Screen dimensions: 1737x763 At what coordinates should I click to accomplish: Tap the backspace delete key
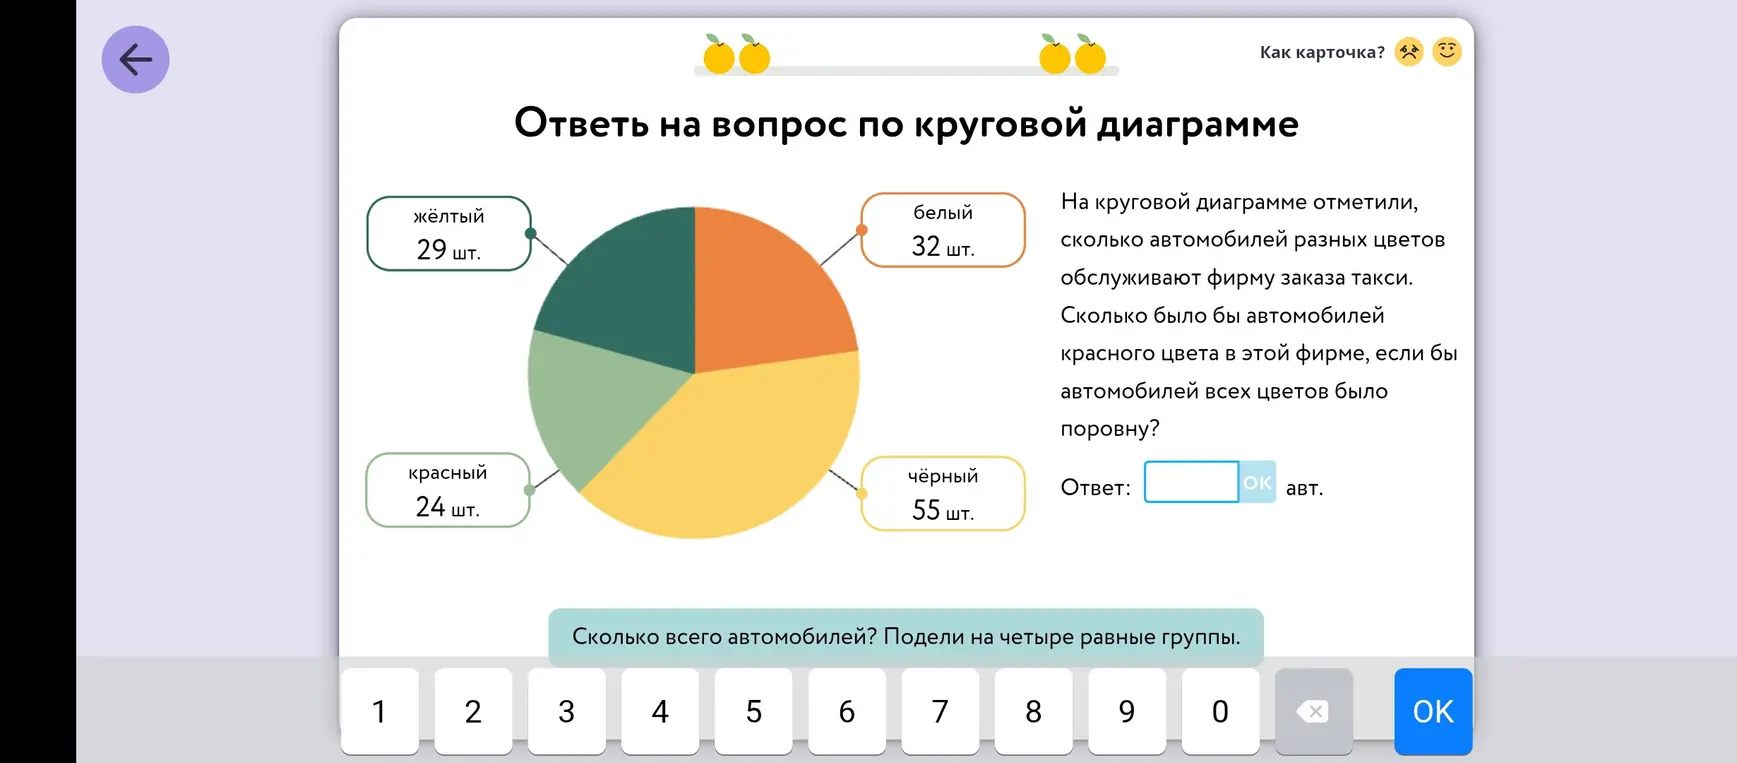pos(1313,711)
